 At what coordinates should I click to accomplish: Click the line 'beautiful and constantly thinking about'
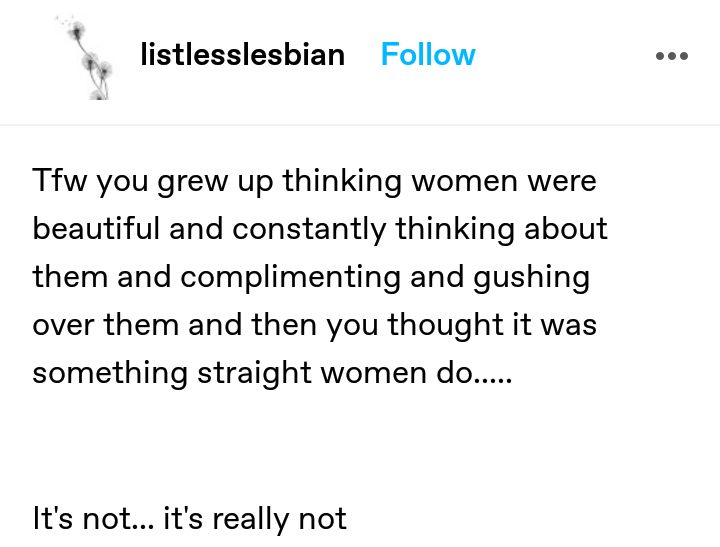[320, 229]
